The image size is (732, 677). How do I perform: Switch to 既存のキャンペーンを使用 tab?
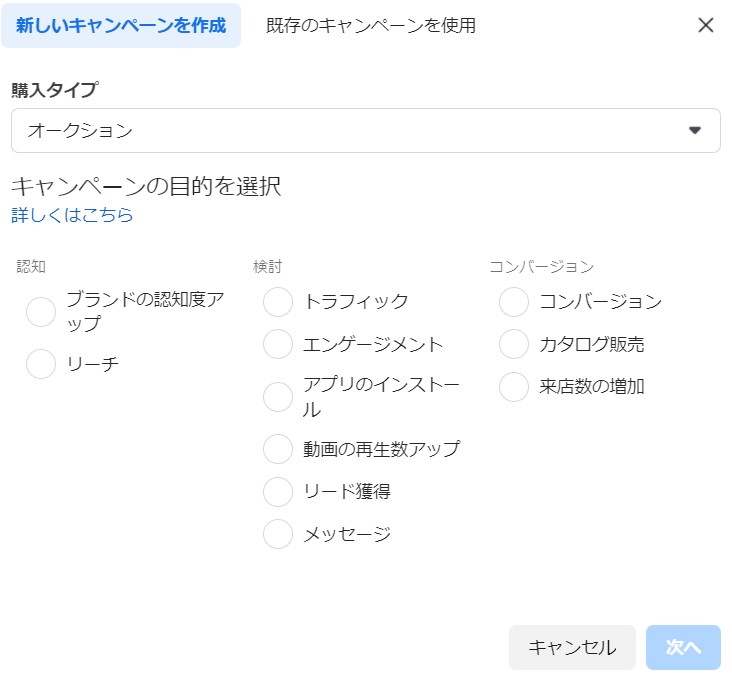point(370,25)
